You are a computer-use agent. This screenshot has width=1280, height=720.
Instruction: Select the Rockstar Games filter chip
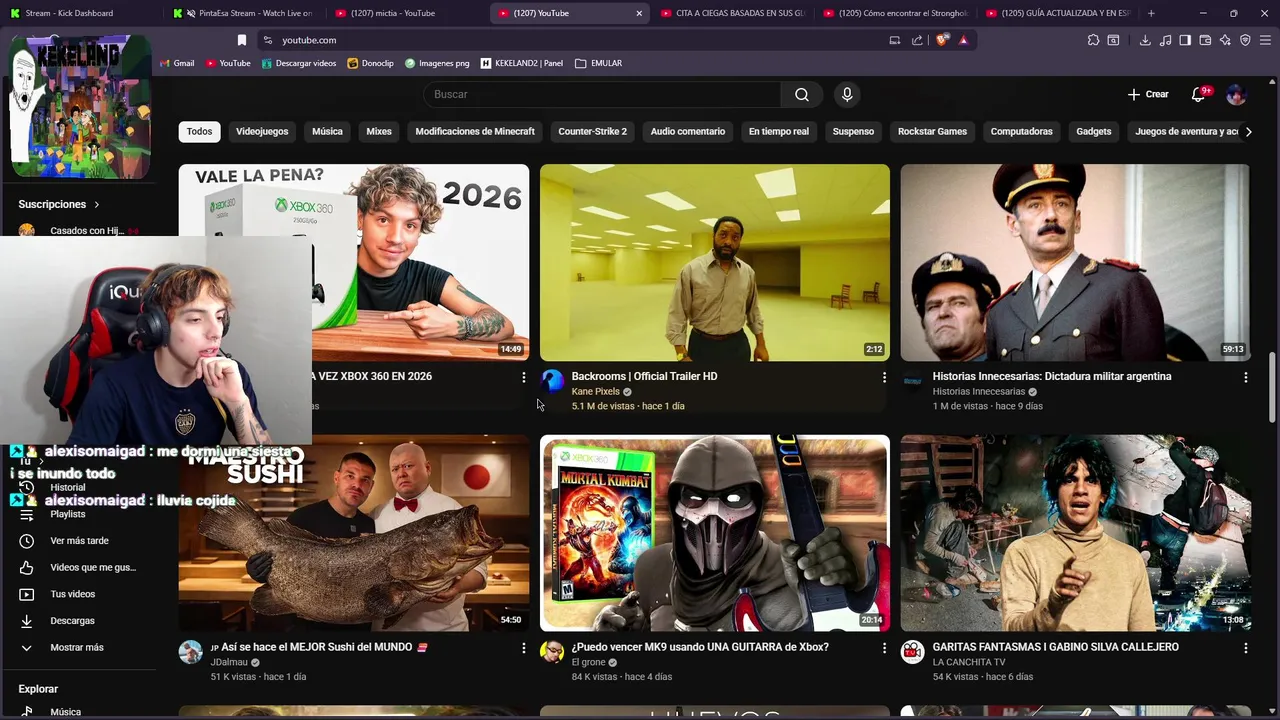[932, 131]
